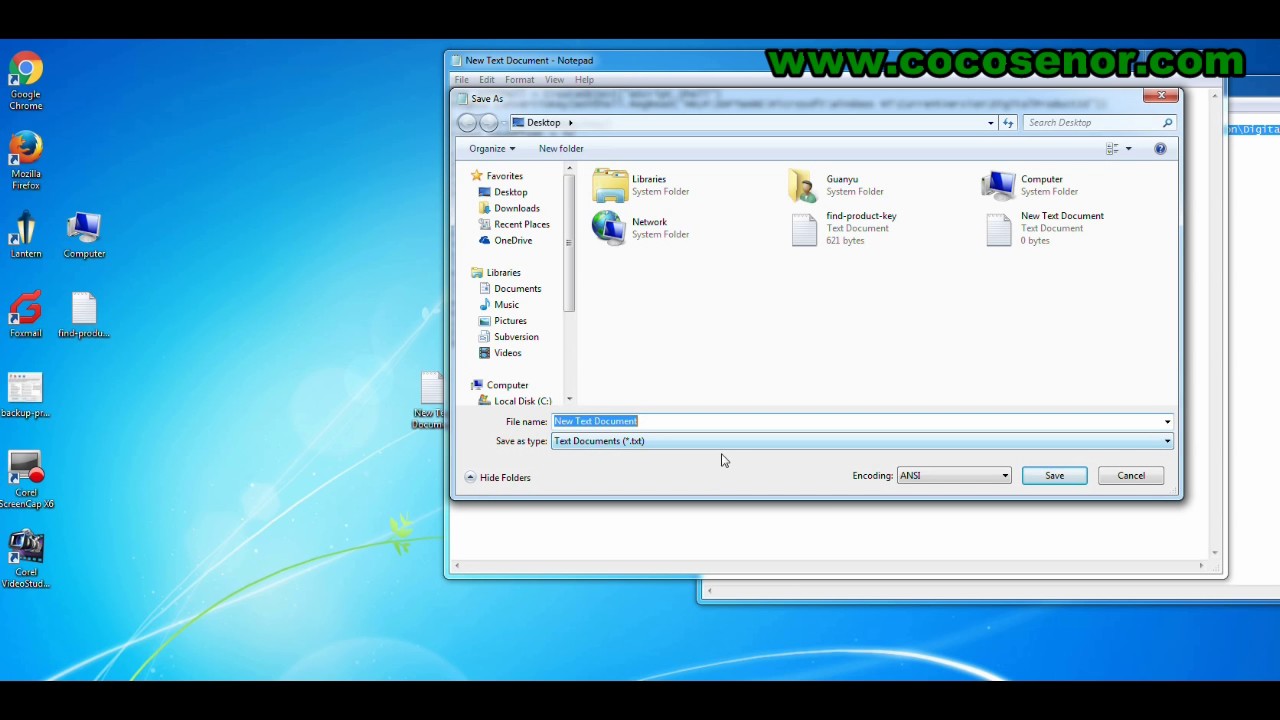Click the Save button

[x=1054, y=476]
